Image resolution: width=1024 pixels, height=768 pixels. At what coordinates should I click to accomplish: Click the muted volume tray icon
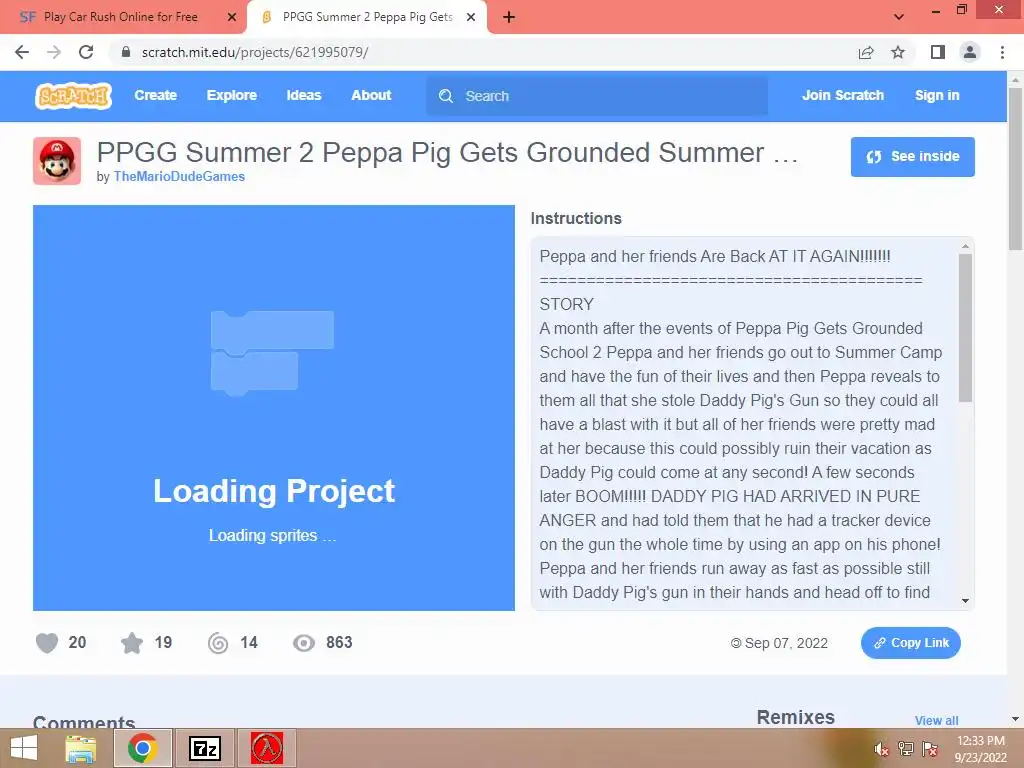[881, 749]
